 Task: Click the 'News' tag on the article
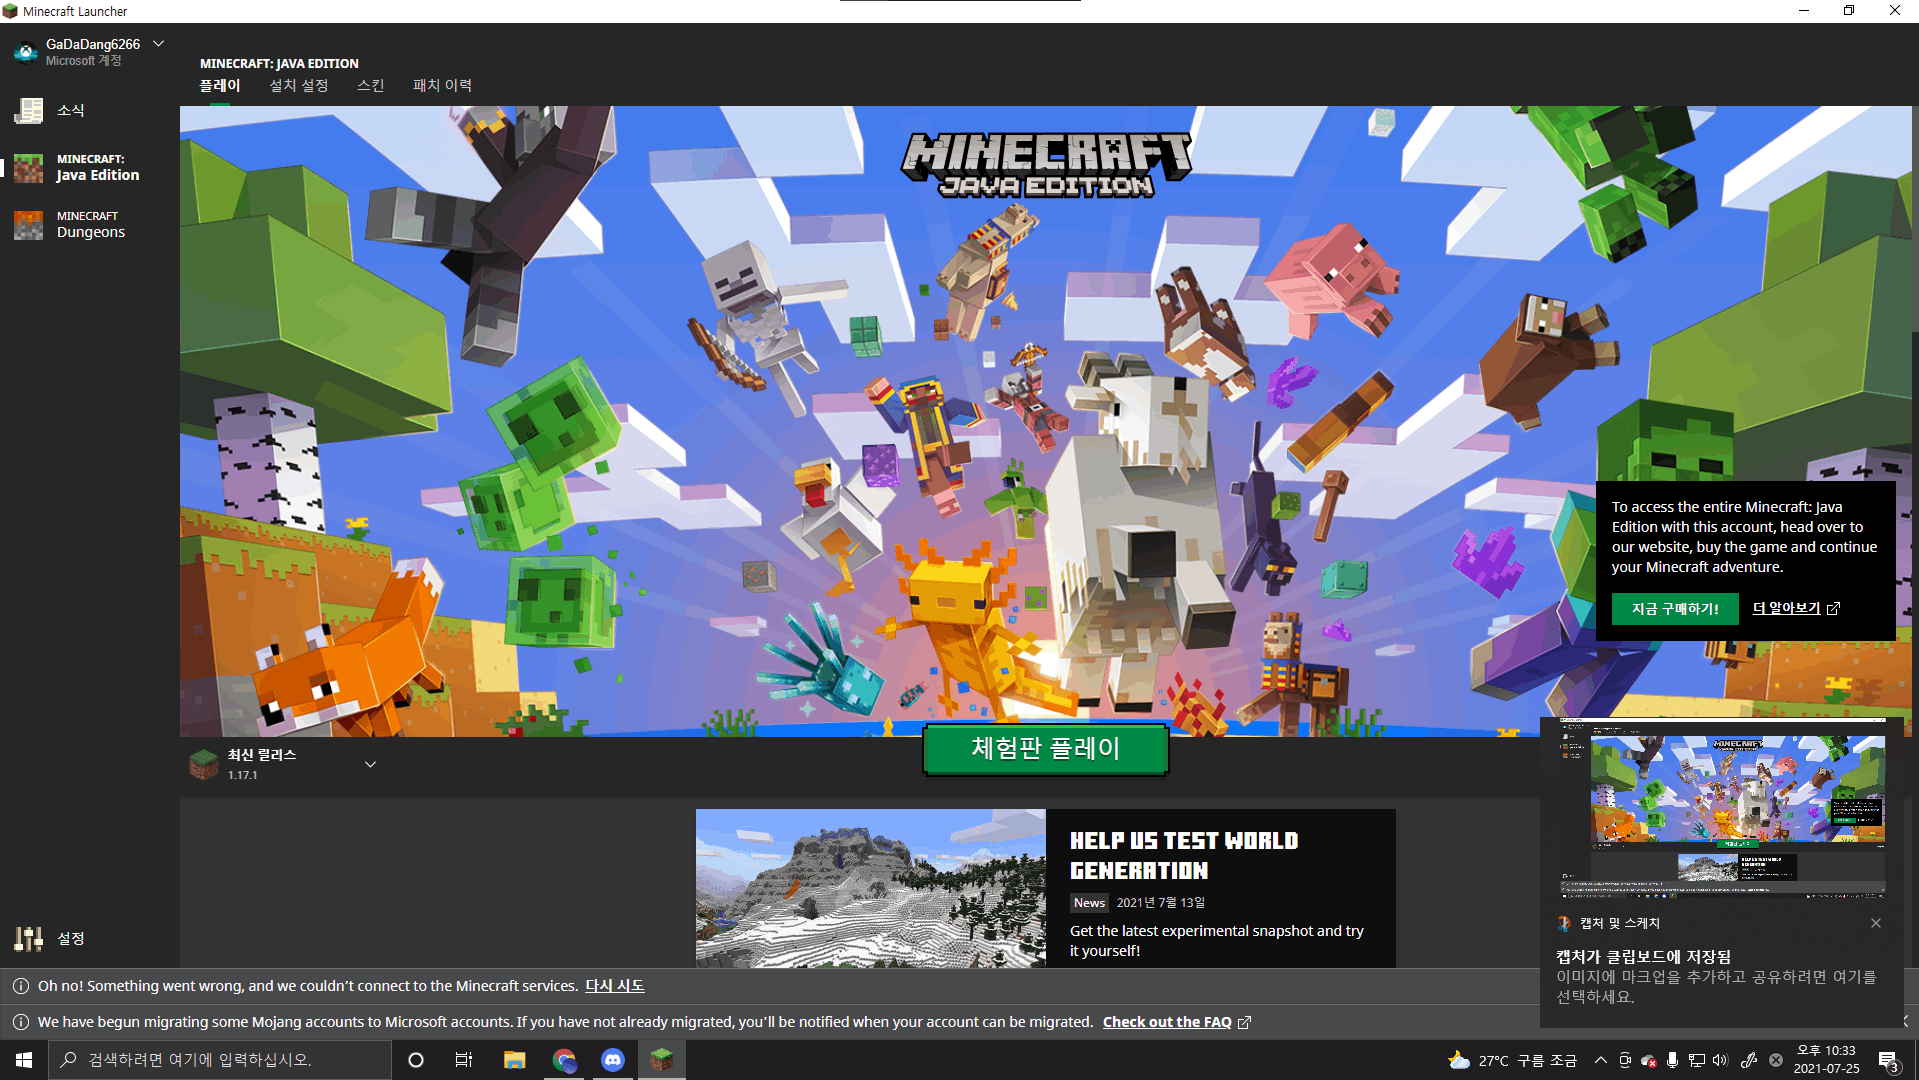[1089, 903]
